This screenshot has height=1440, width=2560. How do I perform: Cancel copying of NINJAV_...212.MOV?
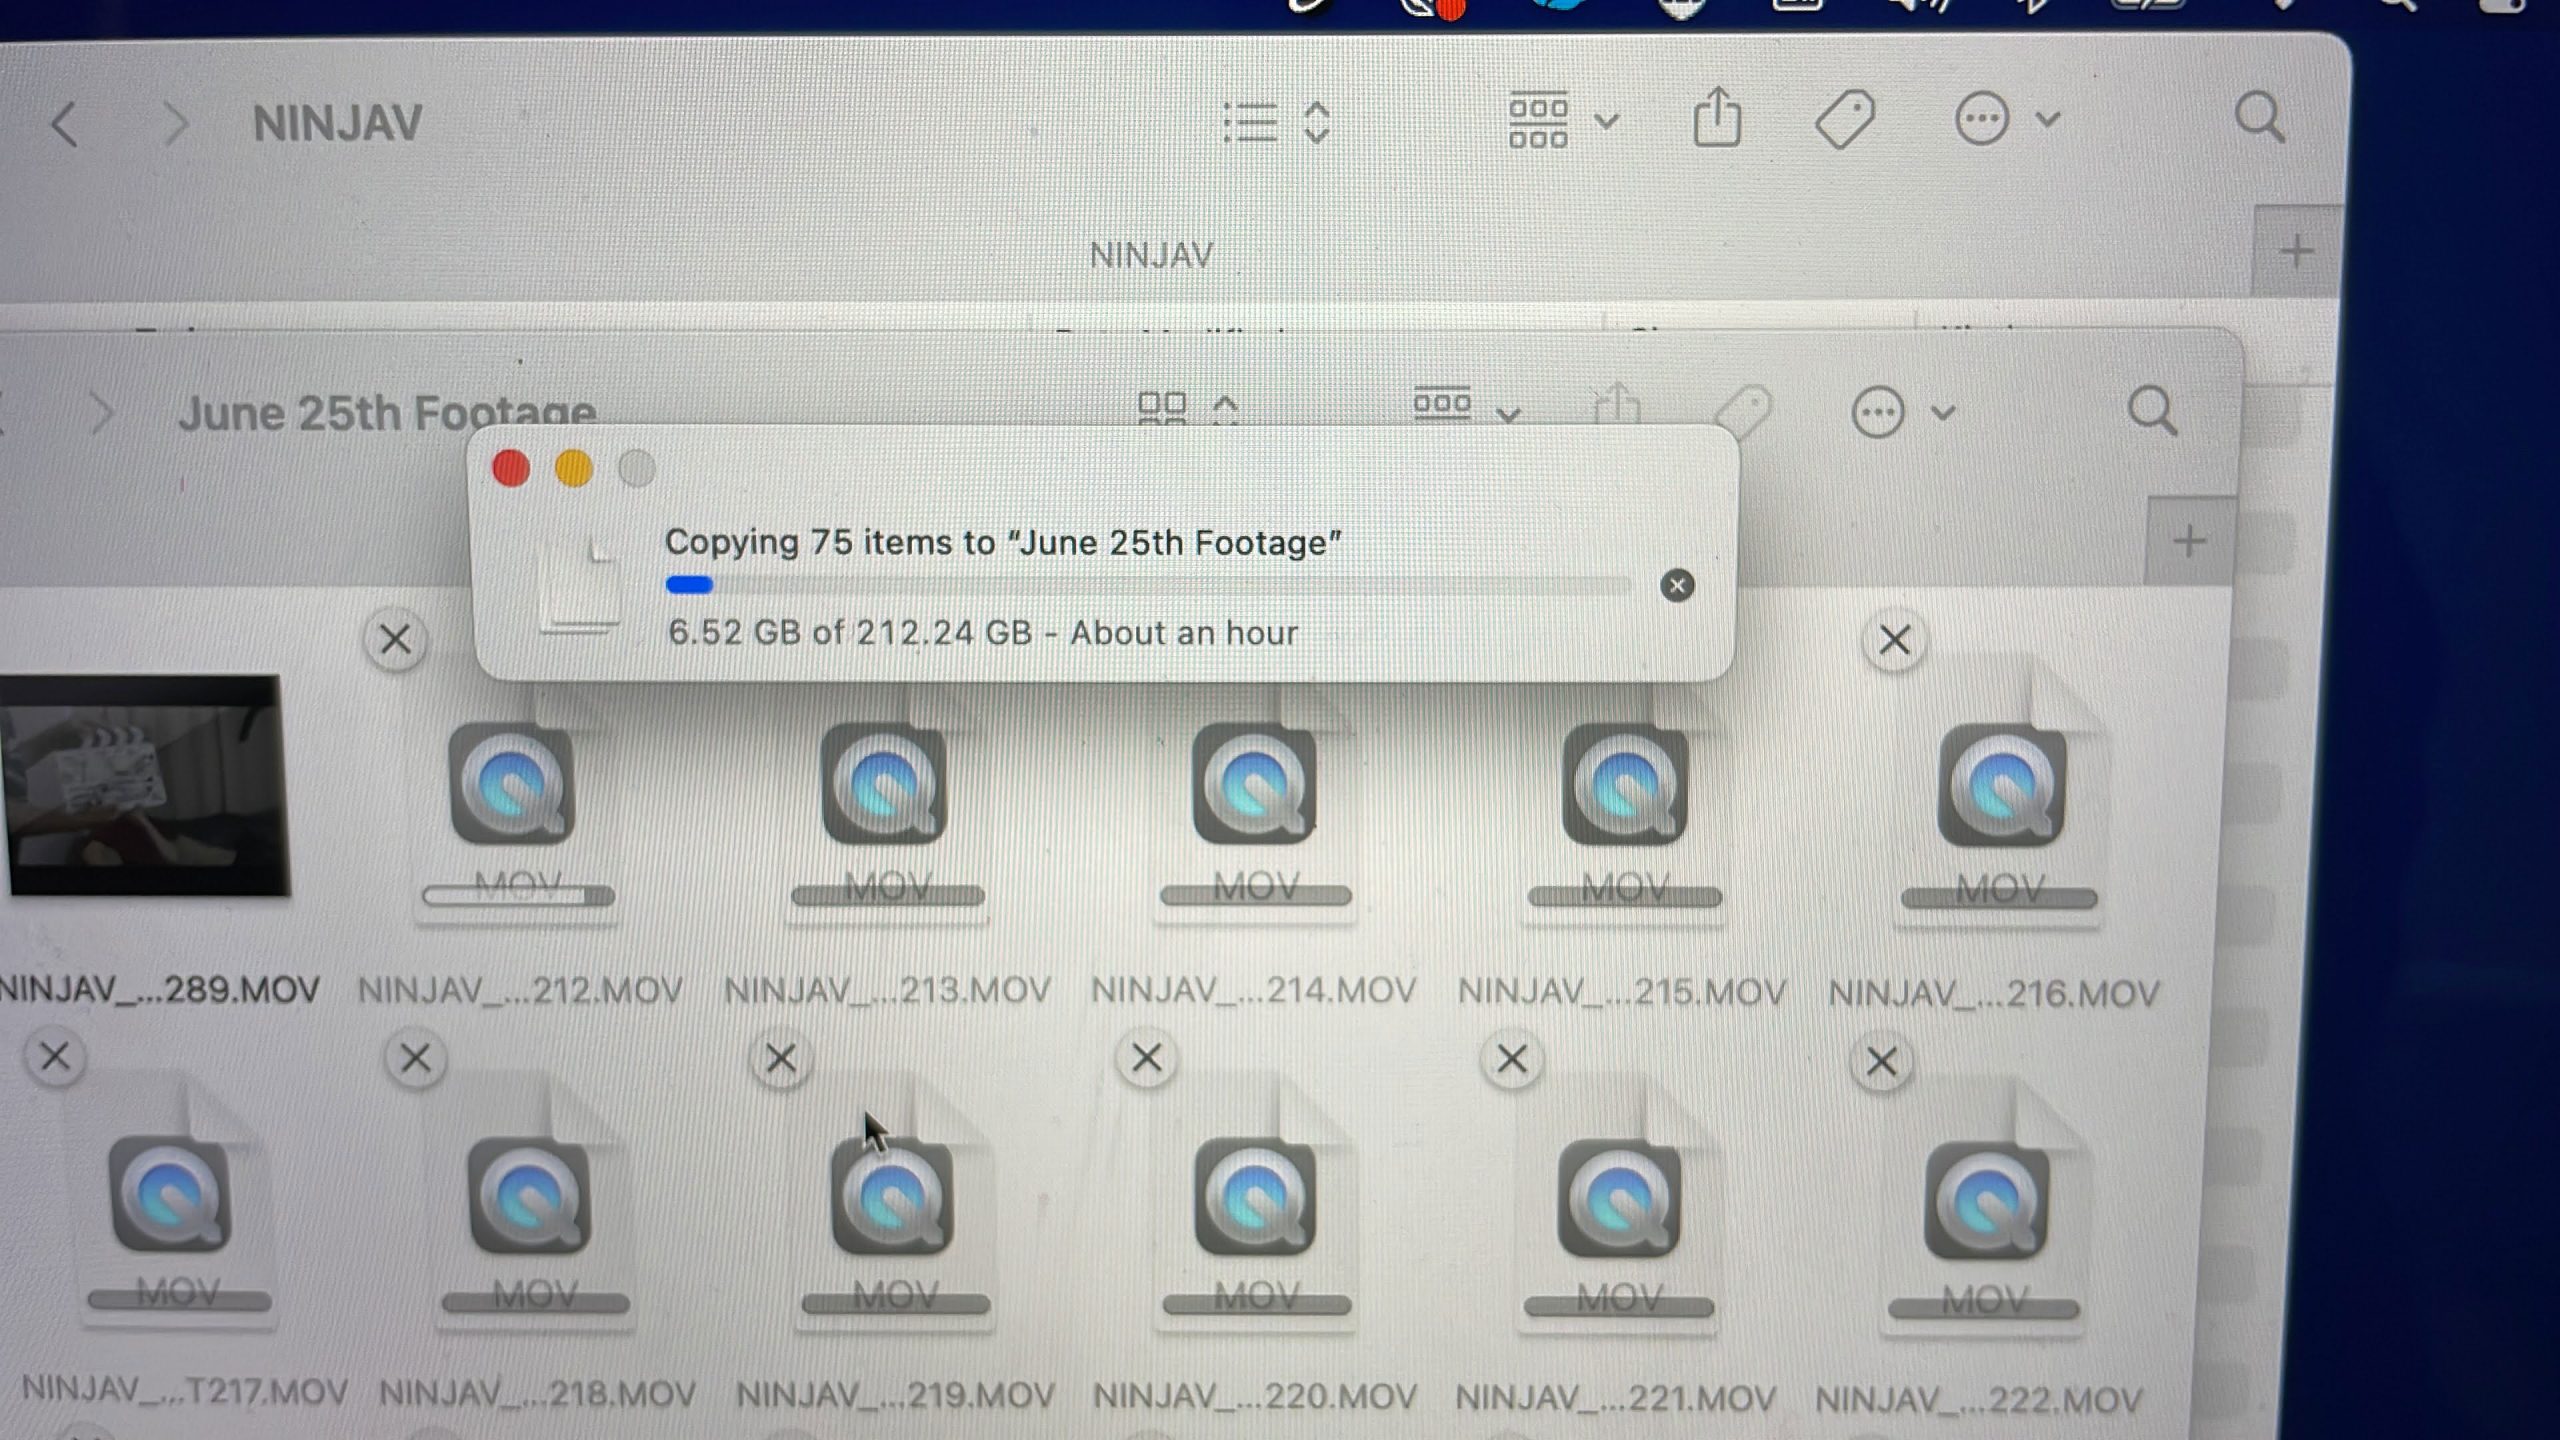pos(395,640)
